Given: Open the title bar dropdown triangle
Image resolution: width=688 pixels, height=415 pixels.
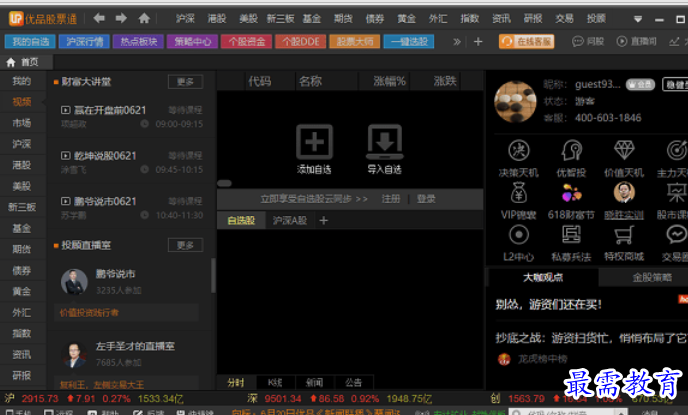Looking at the screenshot, I should pos(638,19).
